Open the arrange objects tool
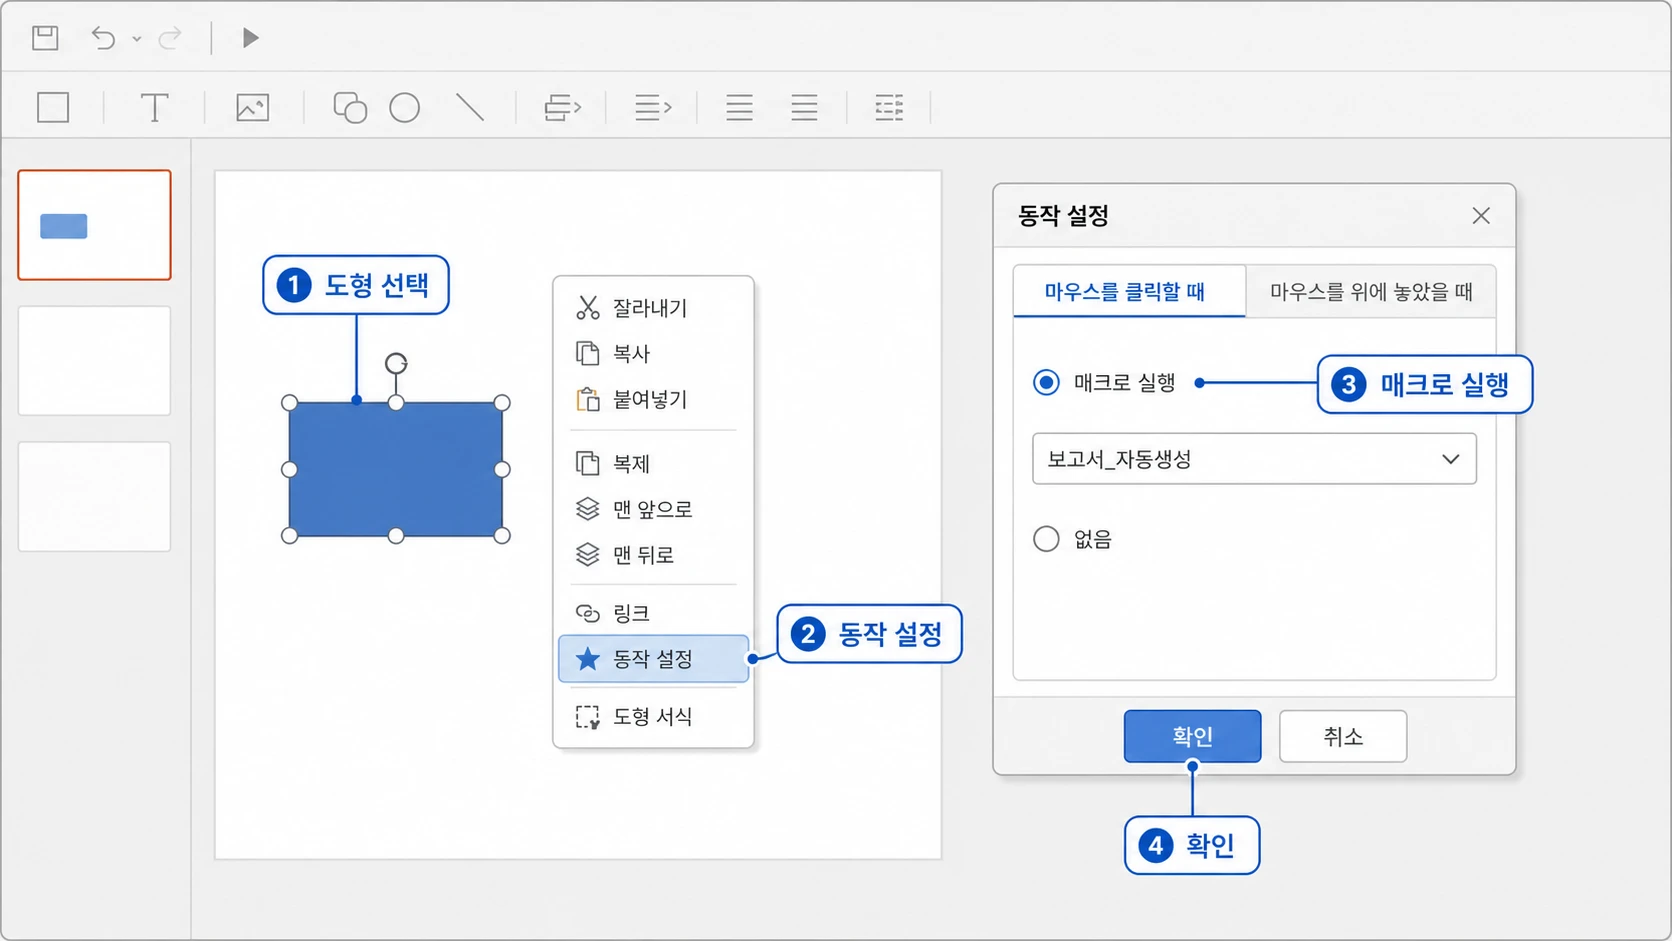The height and width of the screenshot is (941, 1672). 562,107
